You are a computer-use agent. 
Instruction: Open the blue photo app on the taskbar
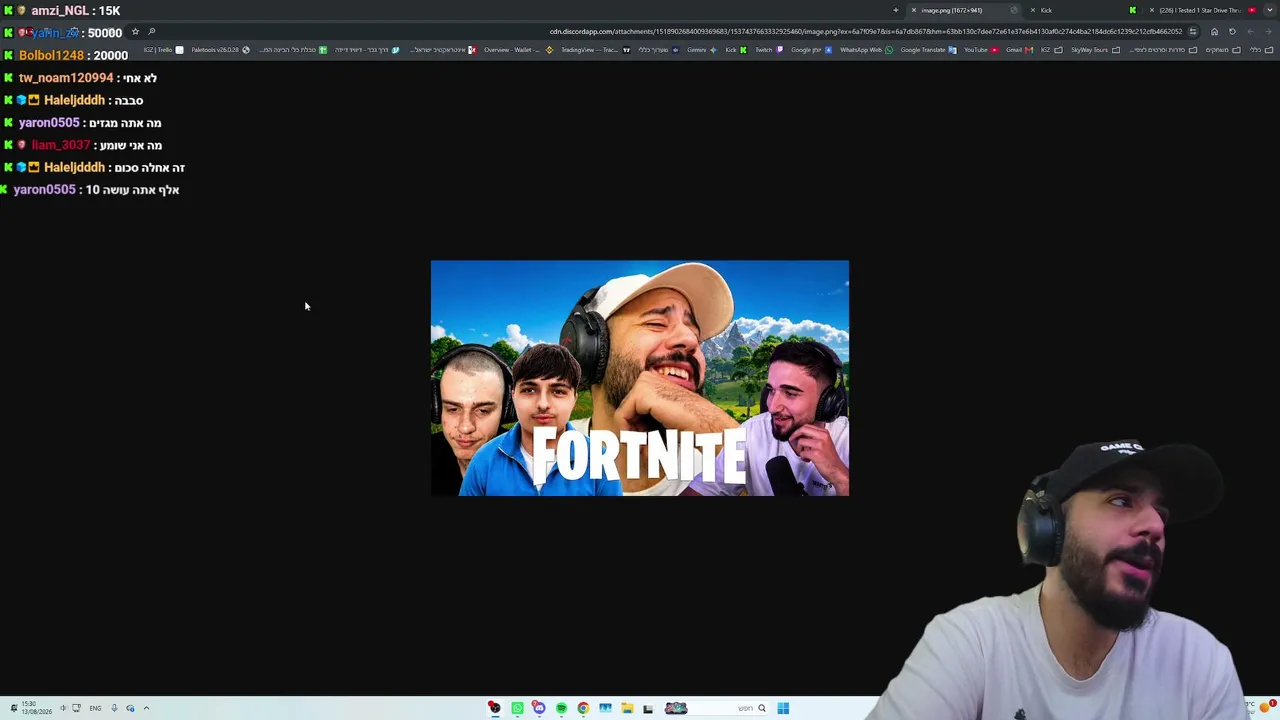pos(605,708)
